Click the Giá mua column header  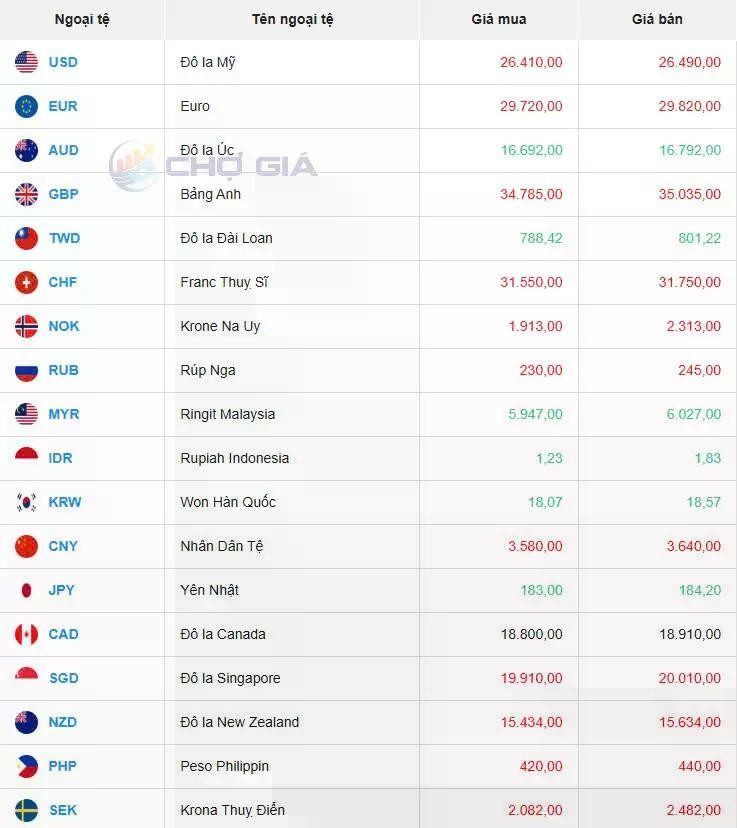499,20
